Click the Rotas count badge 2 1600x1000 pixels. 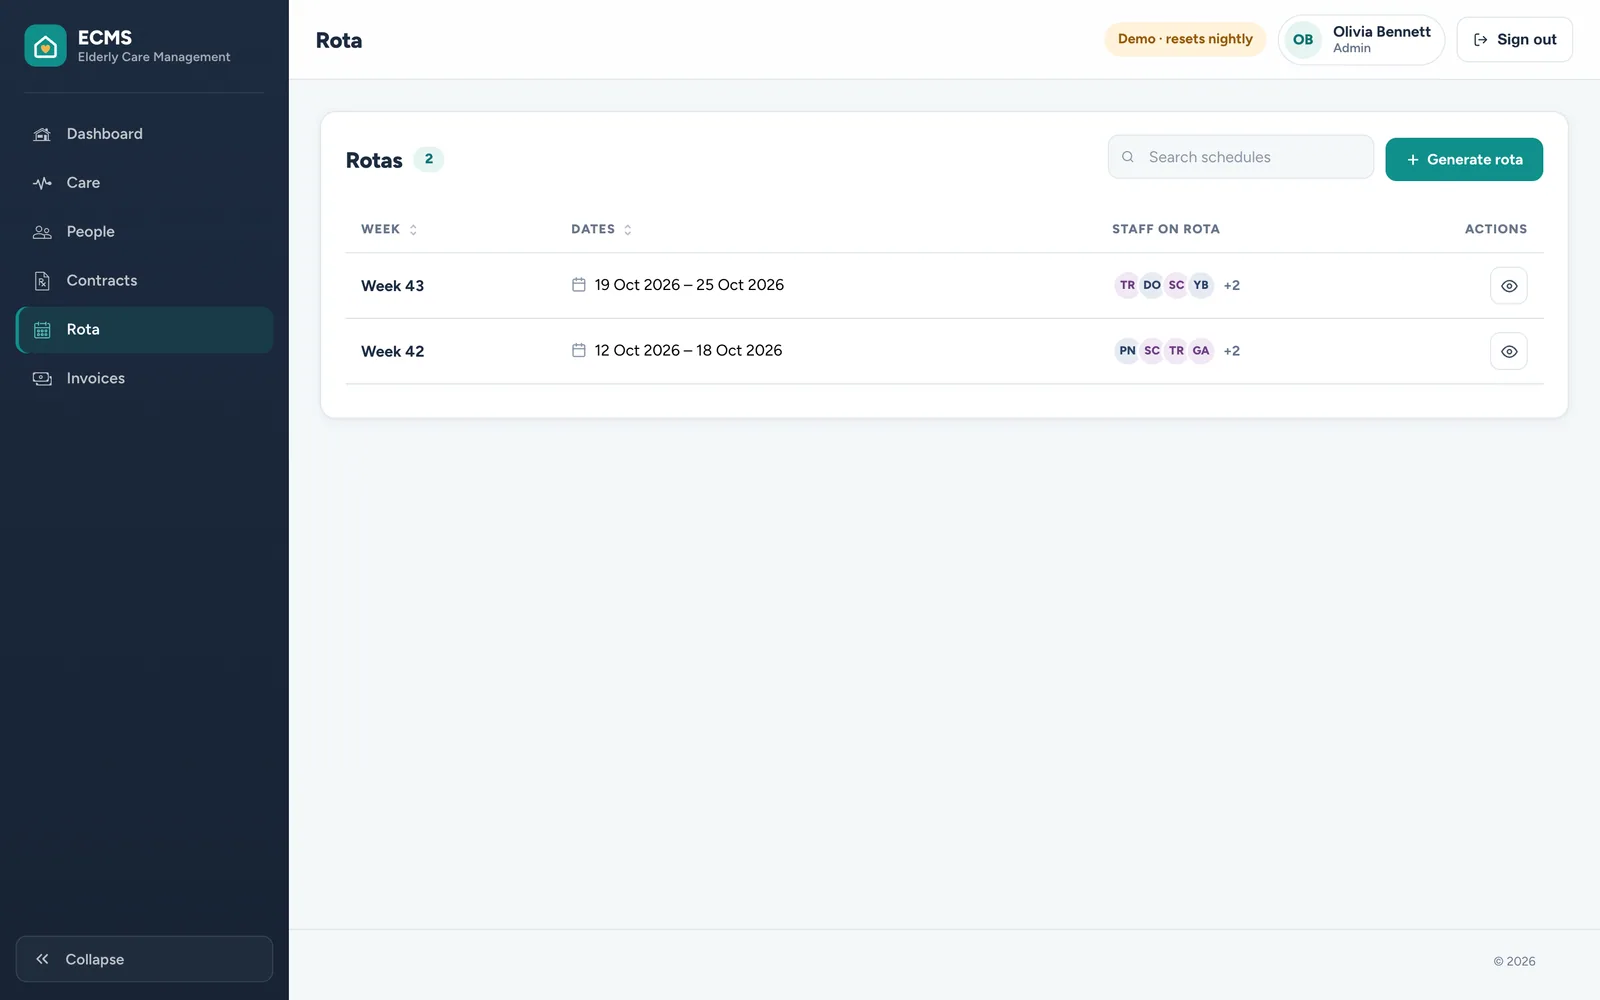(x=429, y=159)
